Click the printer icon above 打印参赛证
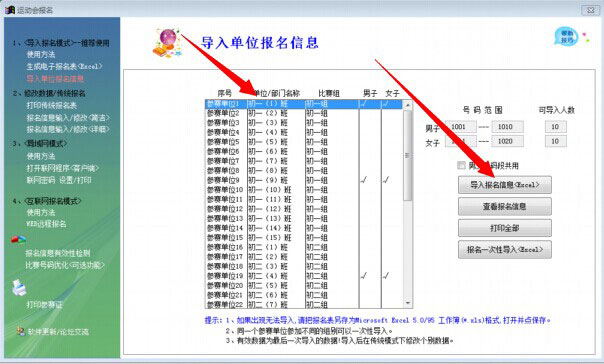This screenshot has width=604, height=364. 19,288
